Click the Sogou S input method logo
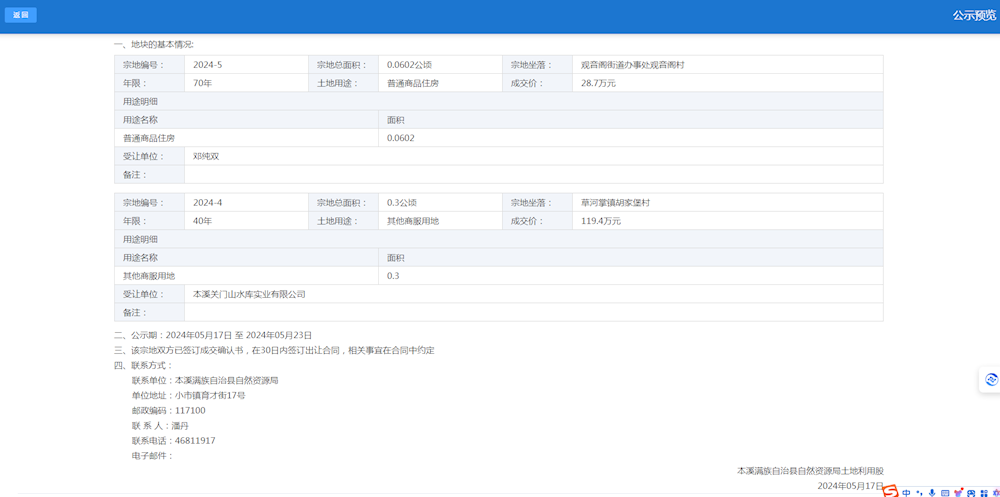1000x497 pixels. click(890, 491)
